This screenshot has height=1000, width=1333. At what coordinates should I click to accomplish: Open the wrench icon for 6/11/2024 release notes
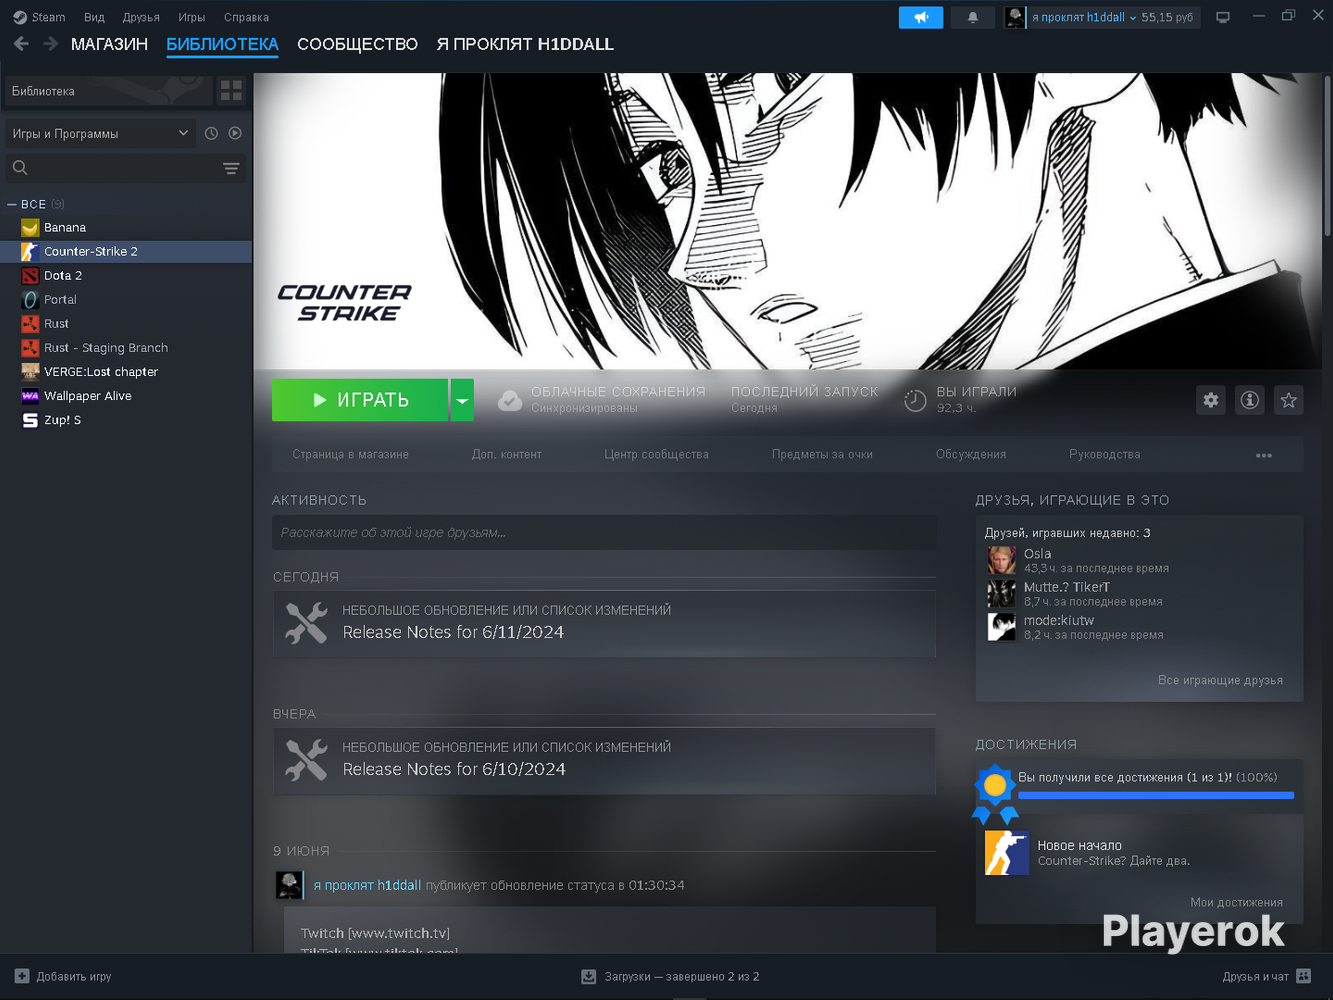306,622
